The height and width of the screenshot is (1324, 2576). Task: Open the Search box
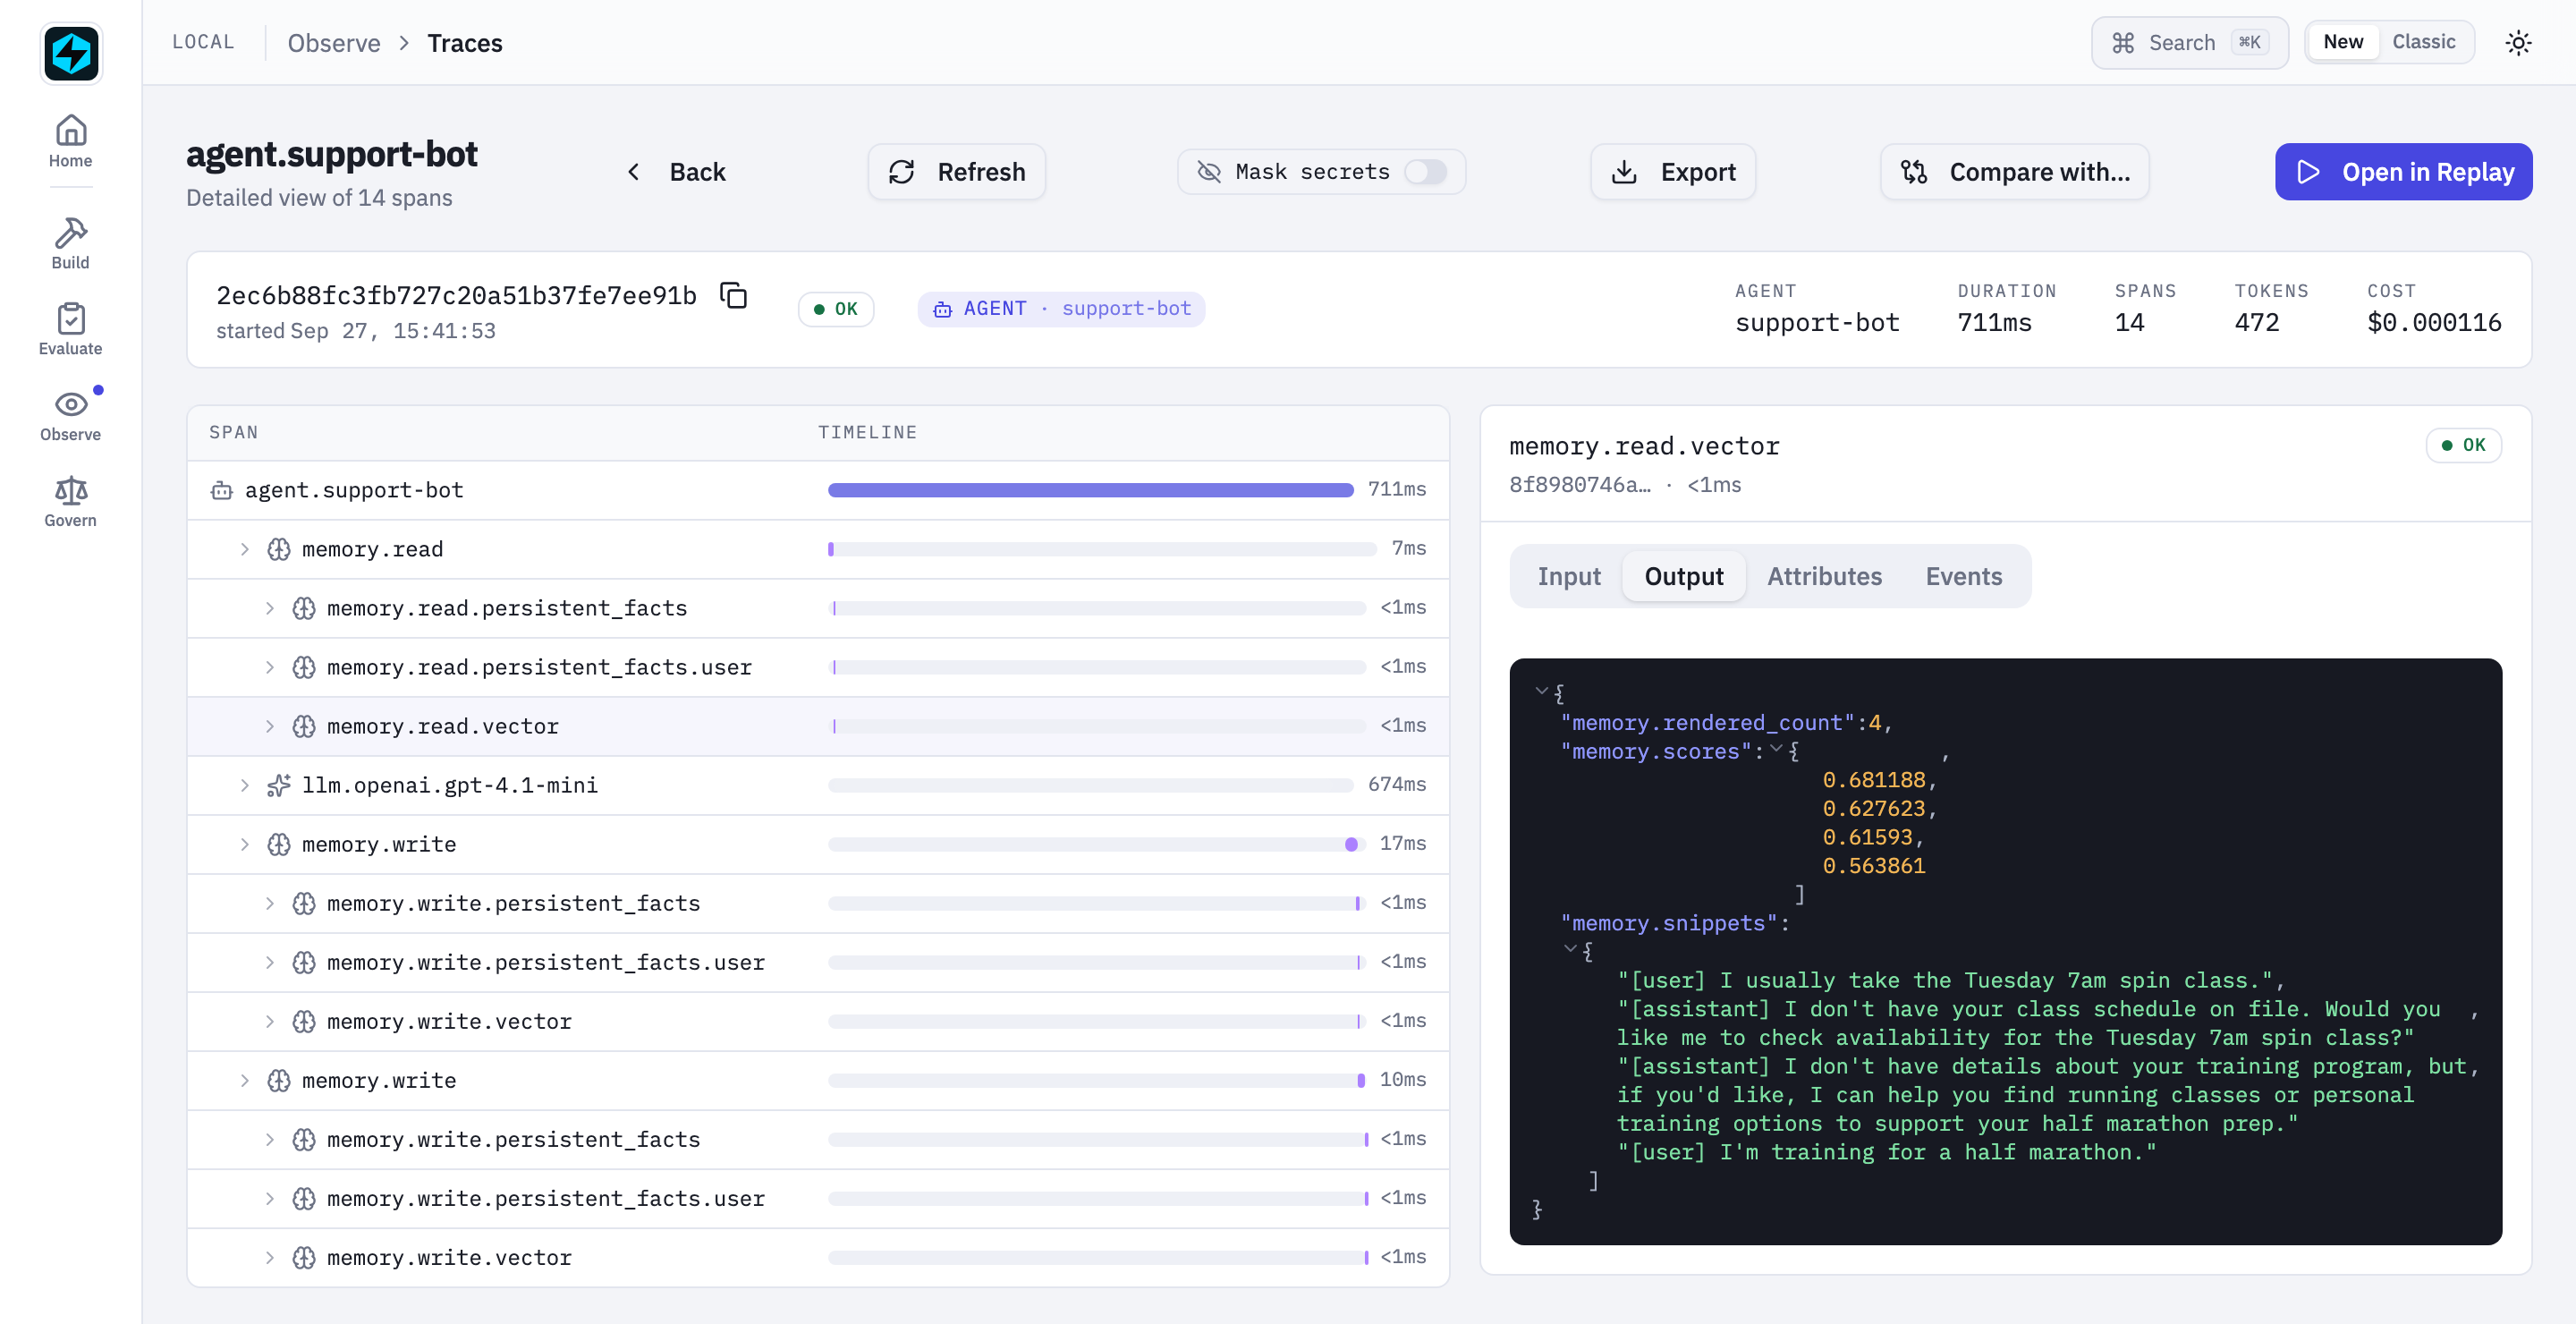coord(2189,42)
